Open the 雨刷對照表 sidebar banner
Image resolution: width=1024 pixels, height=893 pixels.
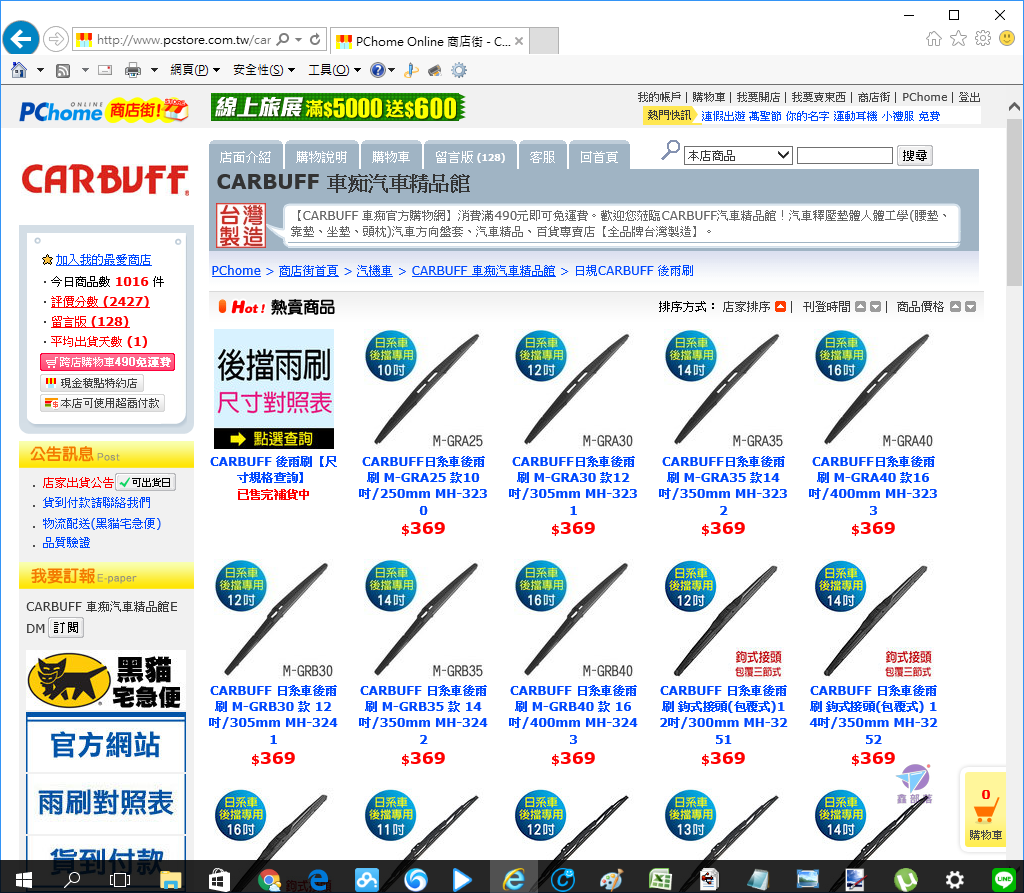click(x=106, y=804)
